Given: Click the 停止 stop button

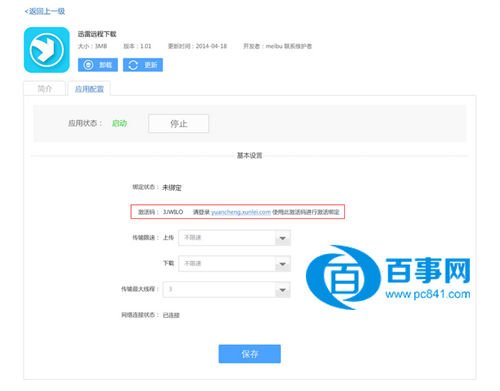Looking at the screenshot, I should pyautogui.click(x=179, y=124).
